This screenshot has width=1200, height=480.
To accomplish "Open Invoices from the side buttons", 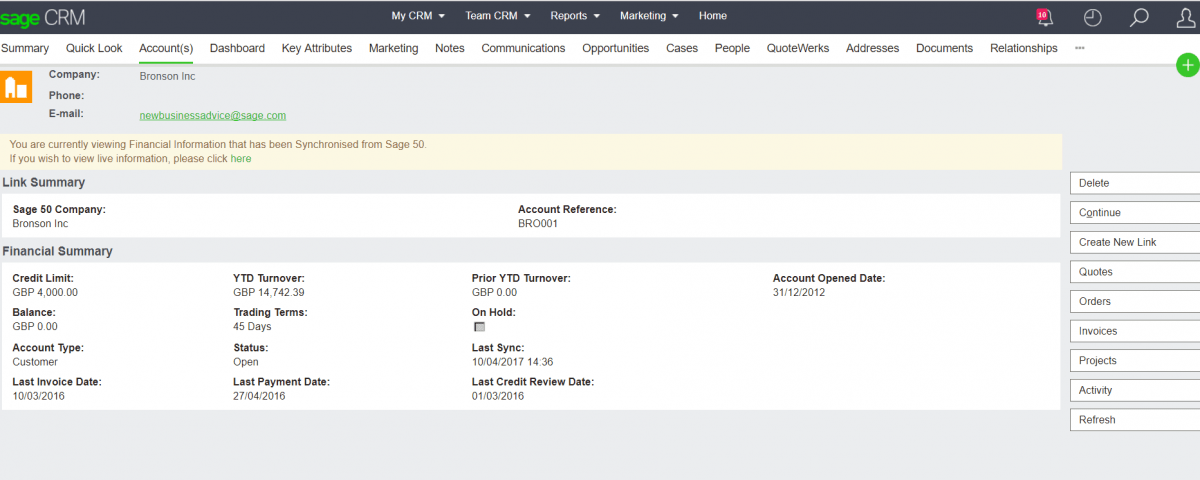I will [1135, 331].
